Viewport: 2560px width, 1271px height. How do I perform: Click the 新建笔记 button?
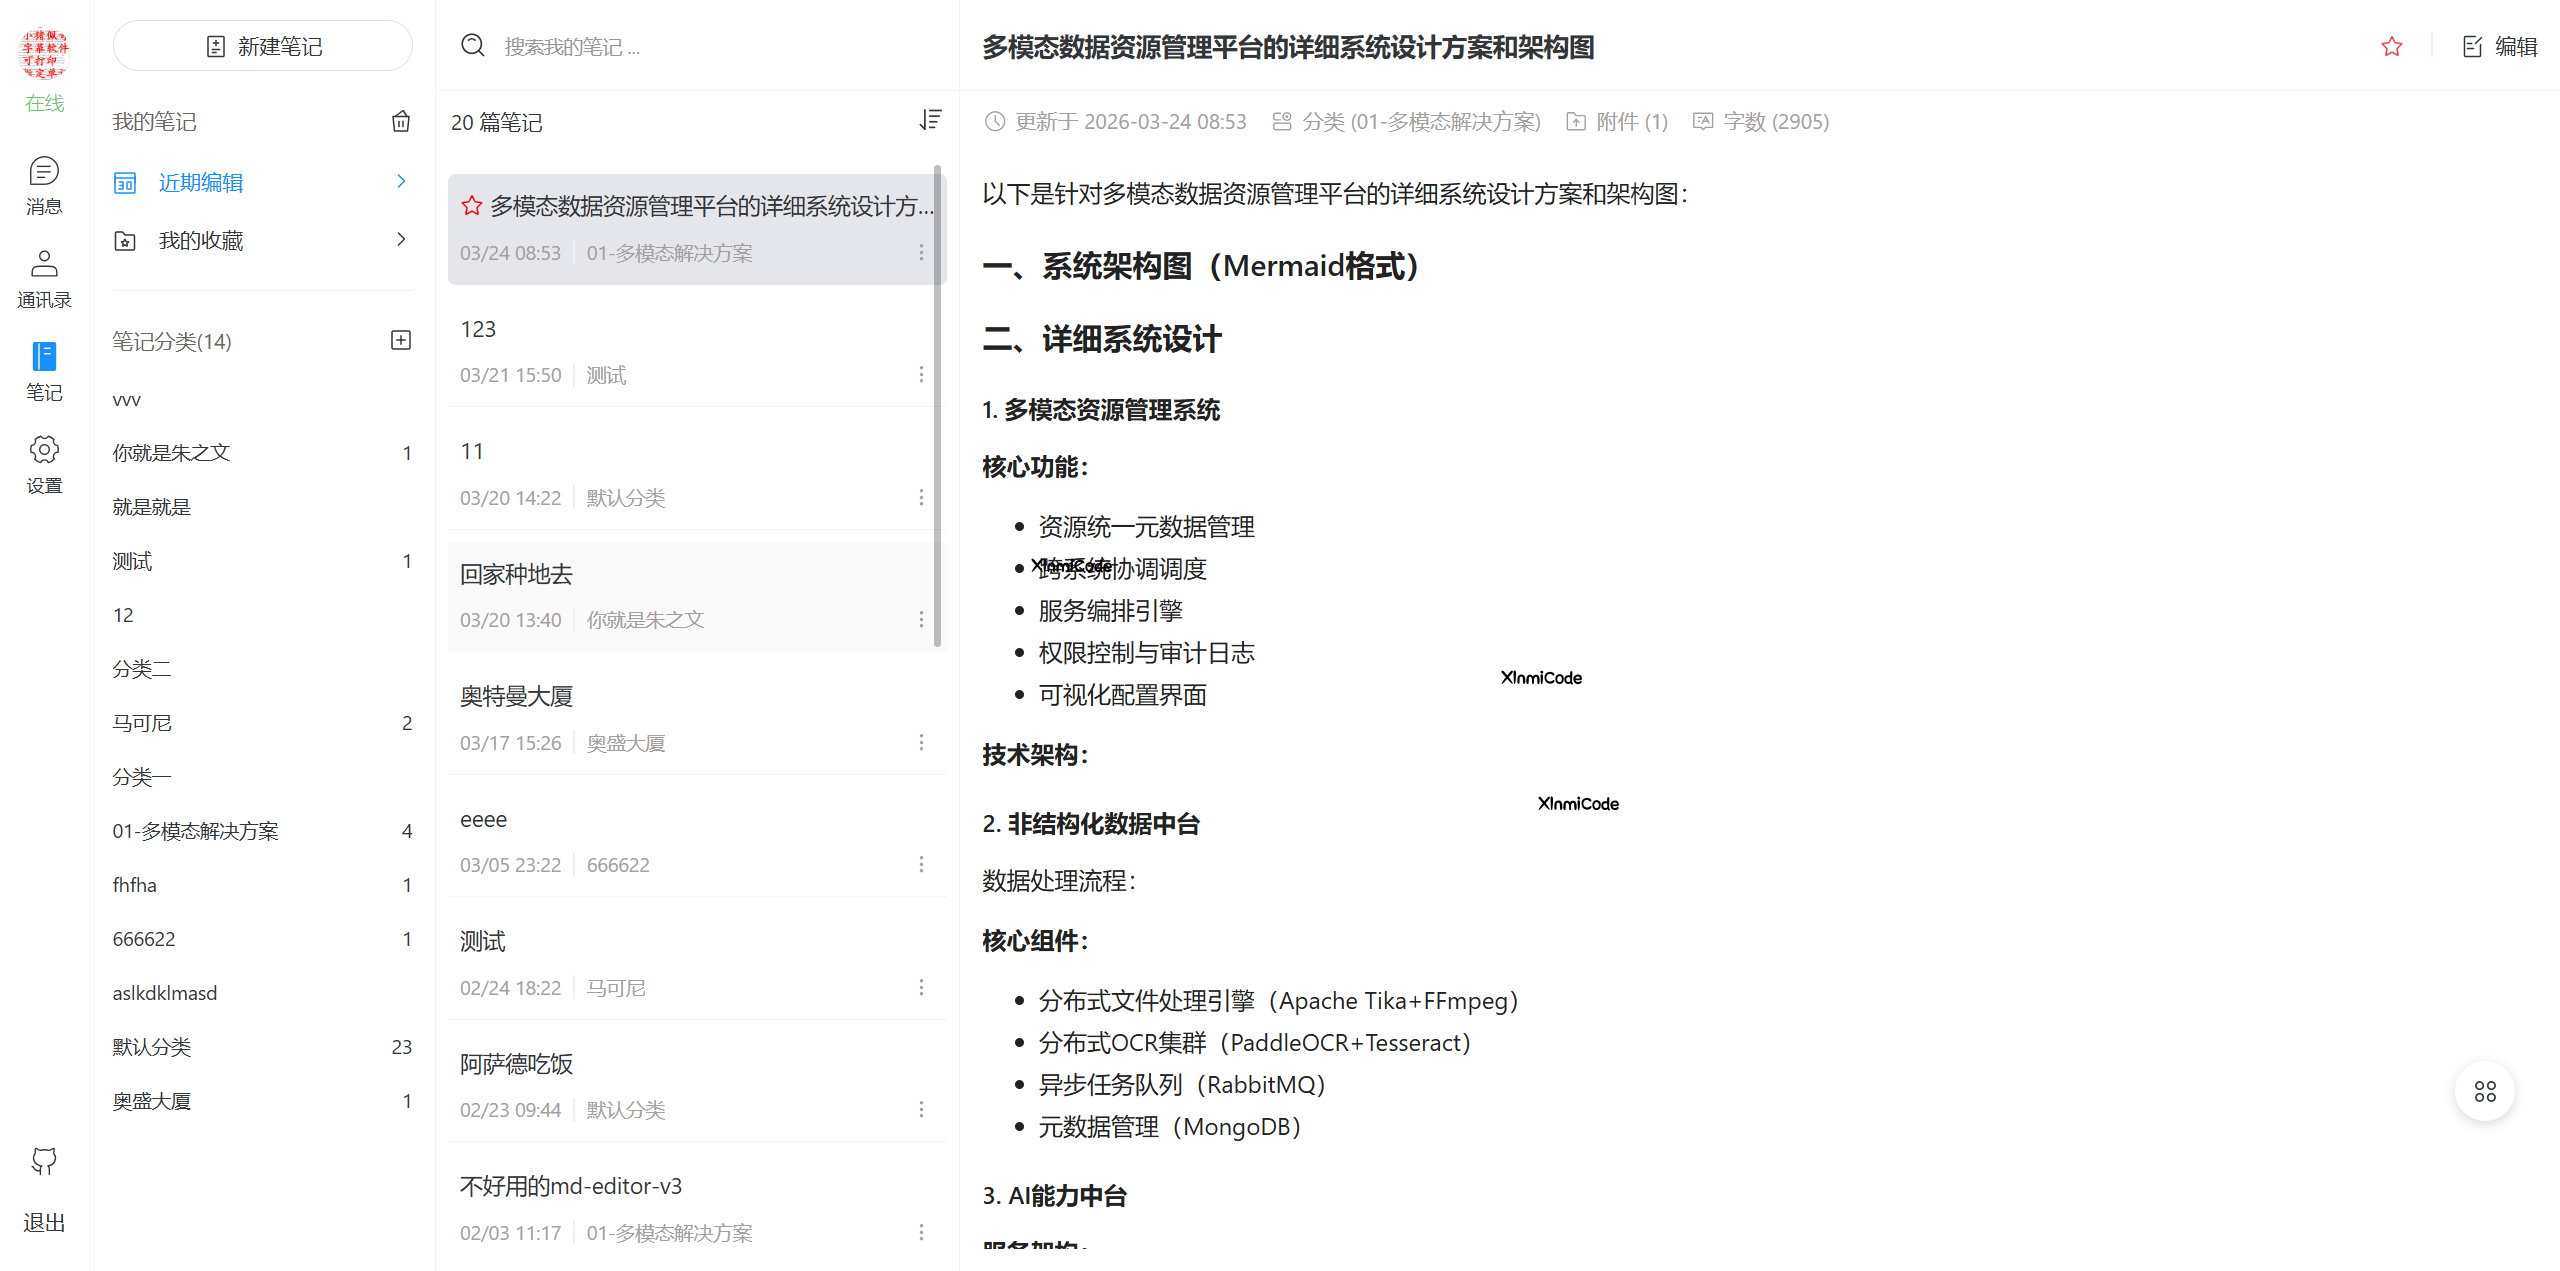point(262,45)
